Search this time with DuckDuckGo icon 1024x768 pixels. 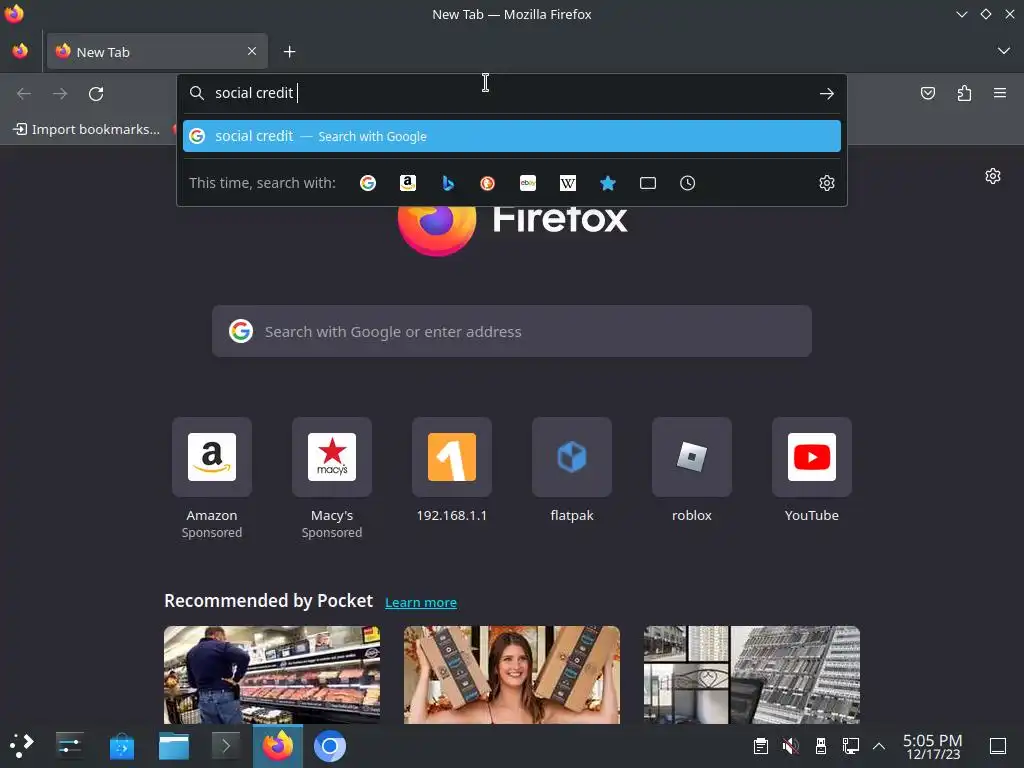point(487,183)
